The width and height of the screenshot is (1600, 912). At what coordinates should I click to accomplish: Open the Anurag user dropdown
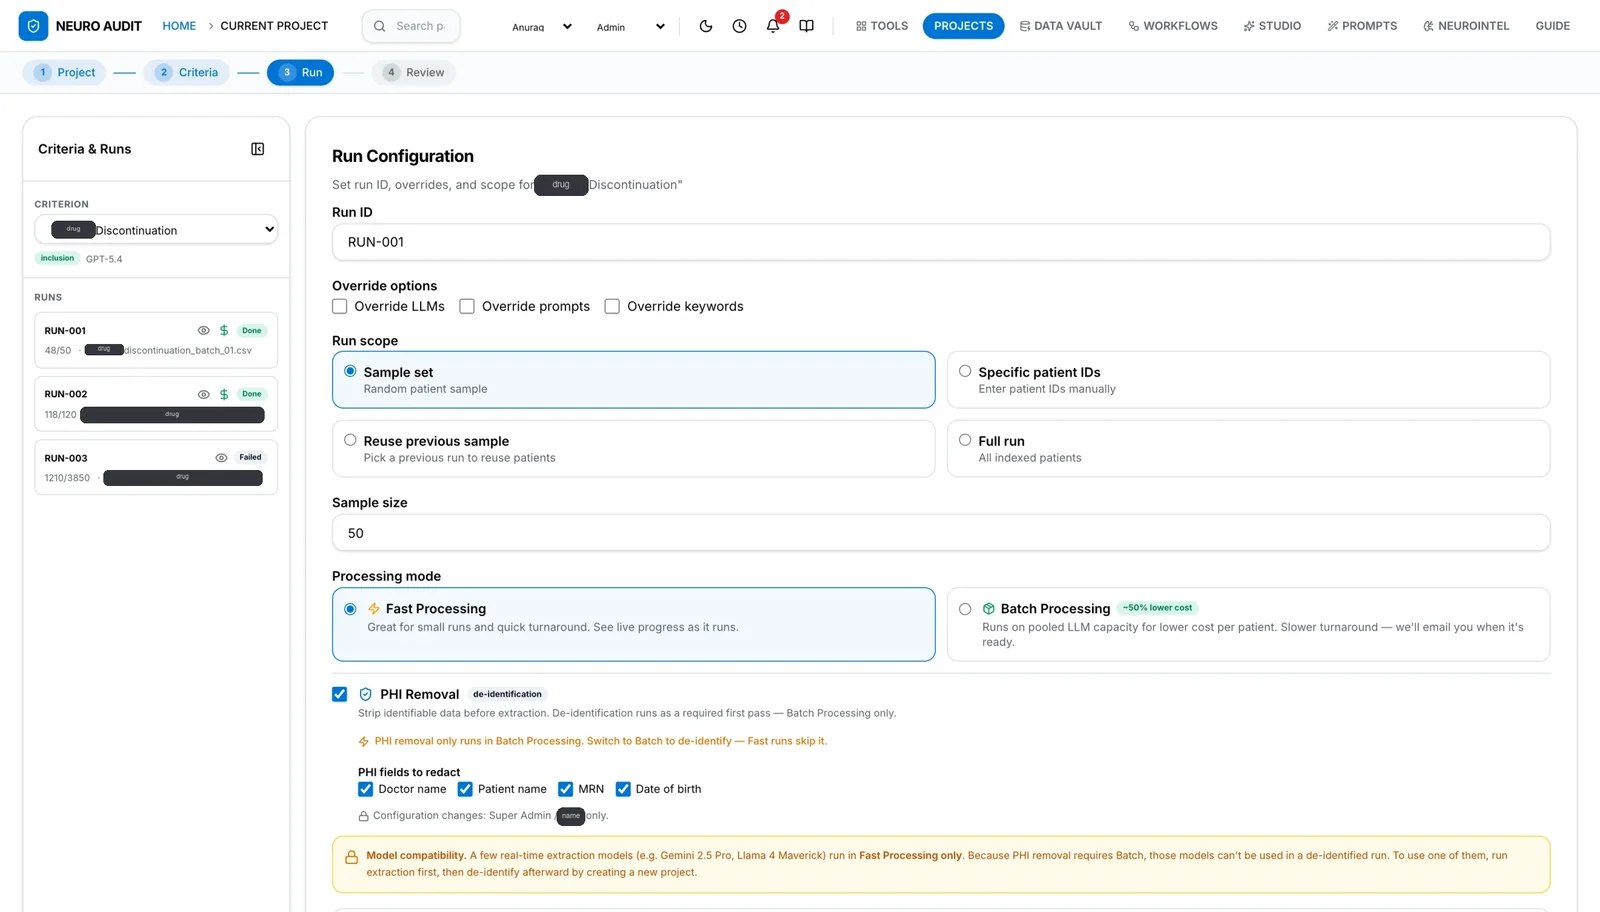(x=542, y=27)
